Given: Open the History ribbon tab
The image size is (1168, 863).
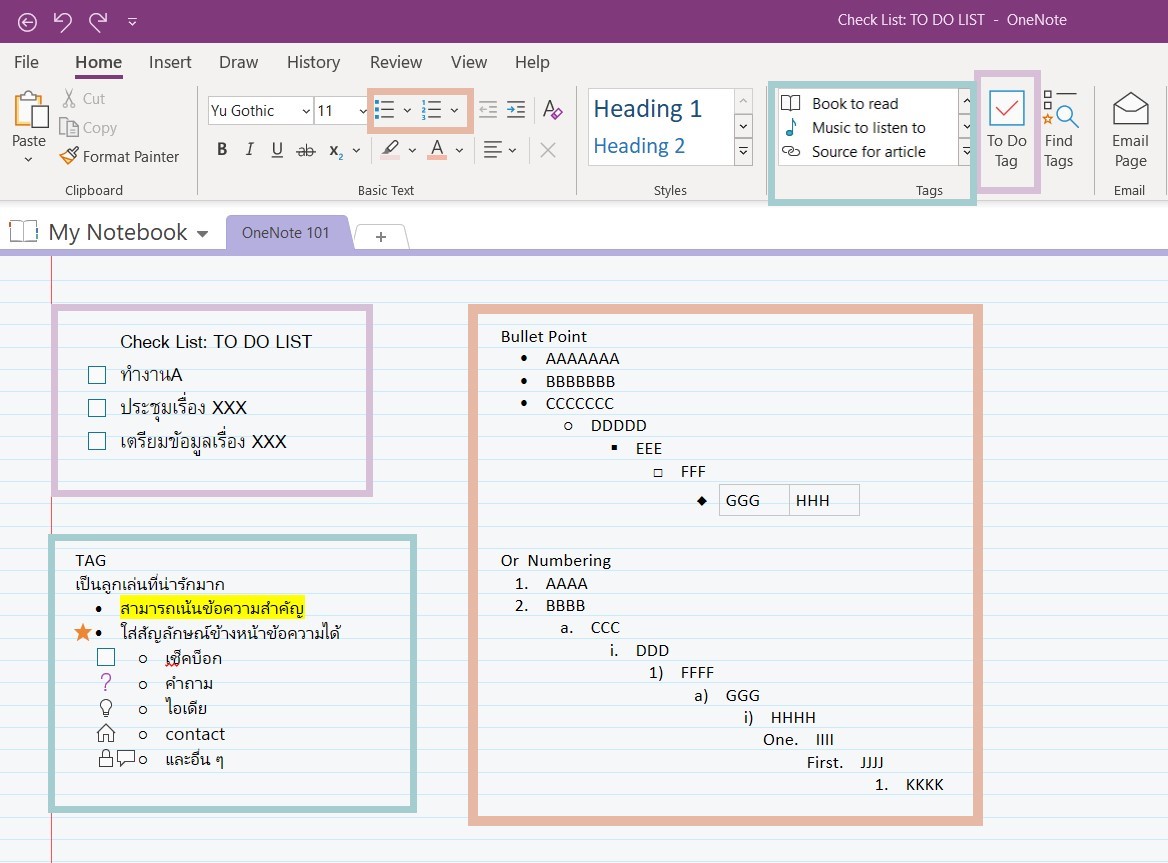Looking at the screenshot, I should point(314,62).
